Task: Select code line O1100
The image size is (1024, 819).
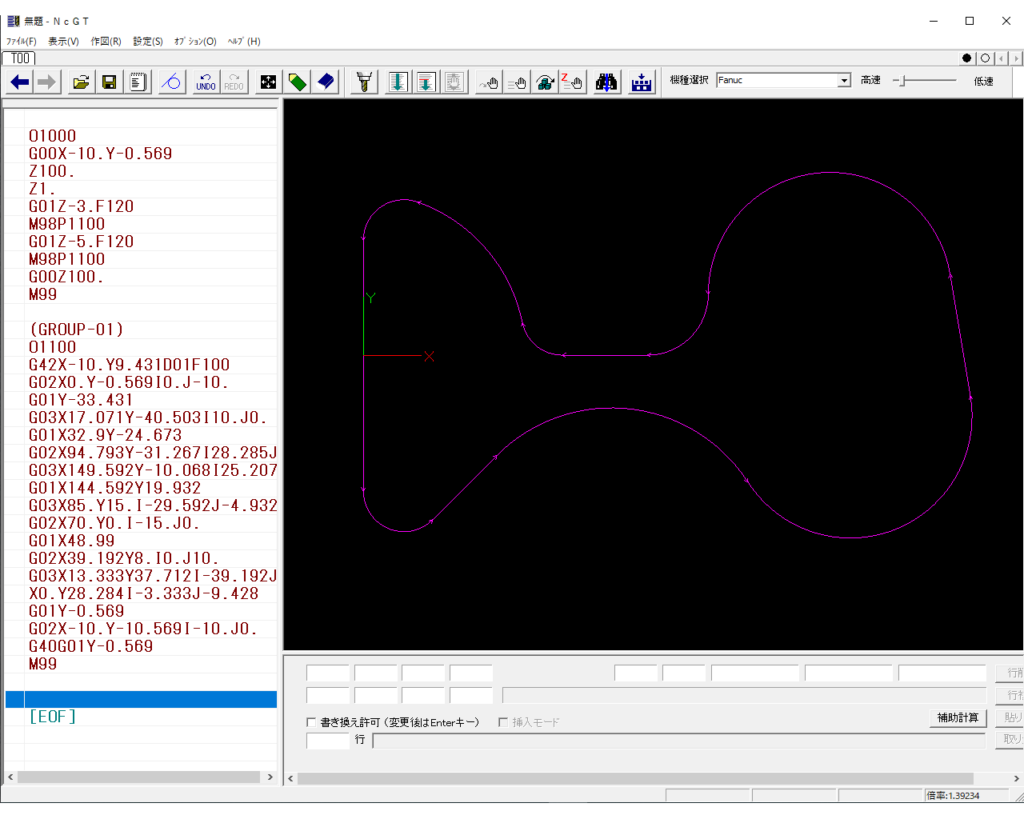Action: tap(52, 347)
